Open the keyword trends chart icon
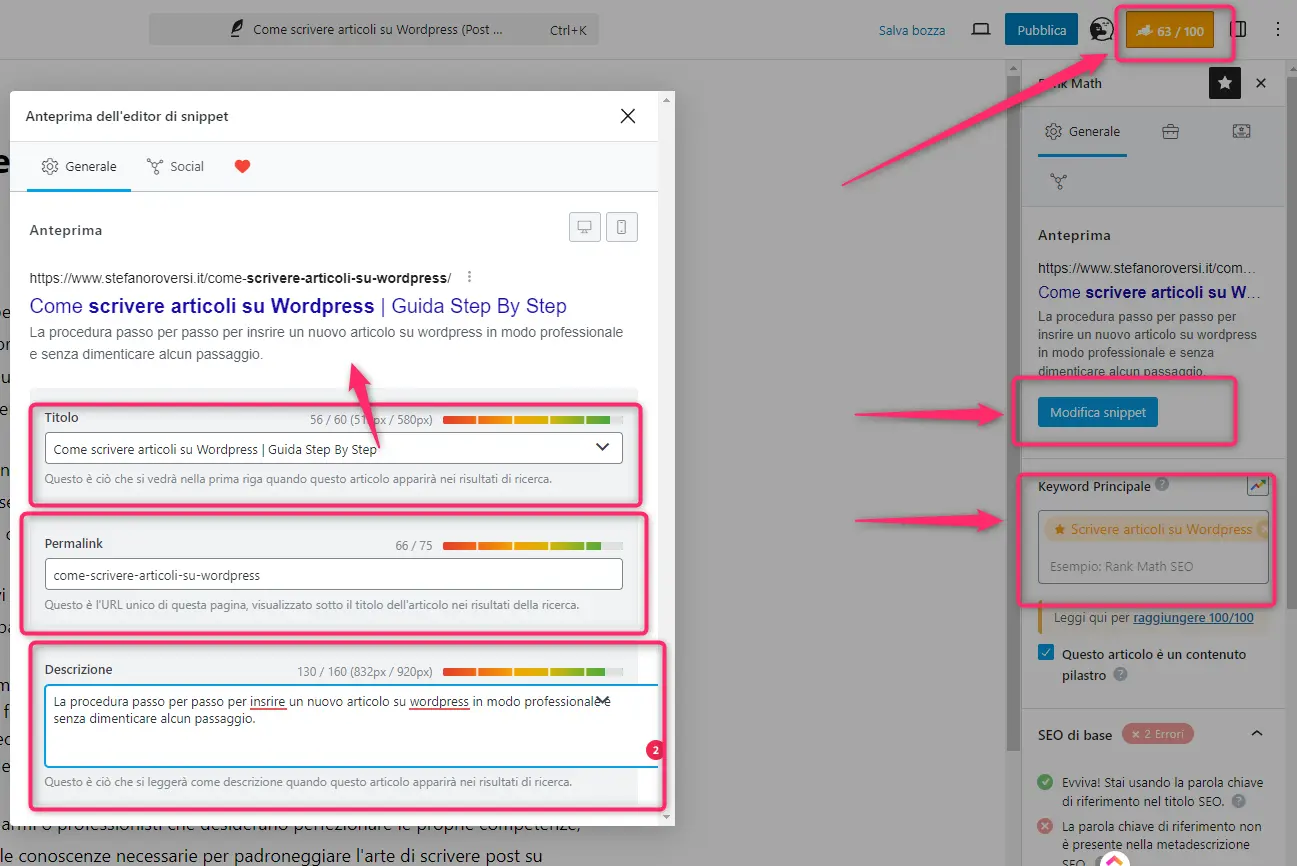 click(x=1258, y=486)
